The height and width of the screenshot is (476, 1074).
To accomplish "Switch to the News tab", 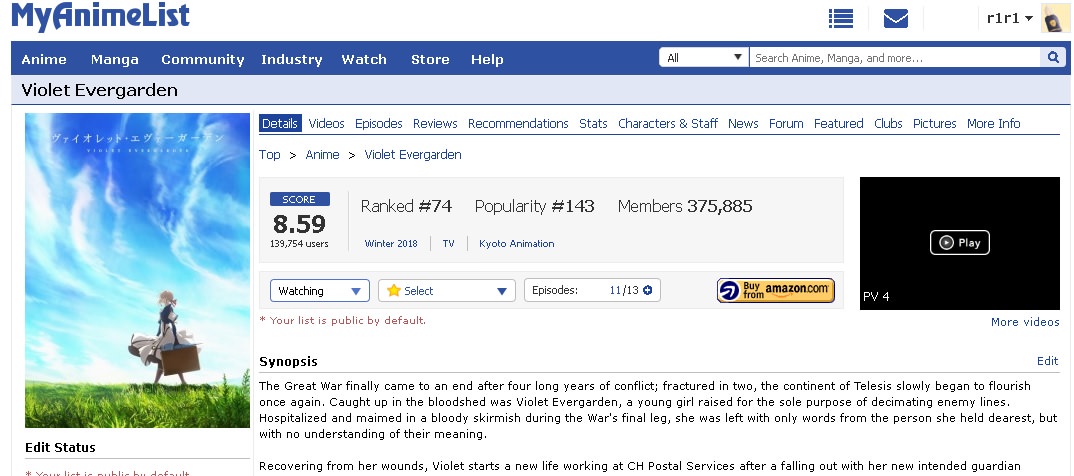I will coord(743,123).
